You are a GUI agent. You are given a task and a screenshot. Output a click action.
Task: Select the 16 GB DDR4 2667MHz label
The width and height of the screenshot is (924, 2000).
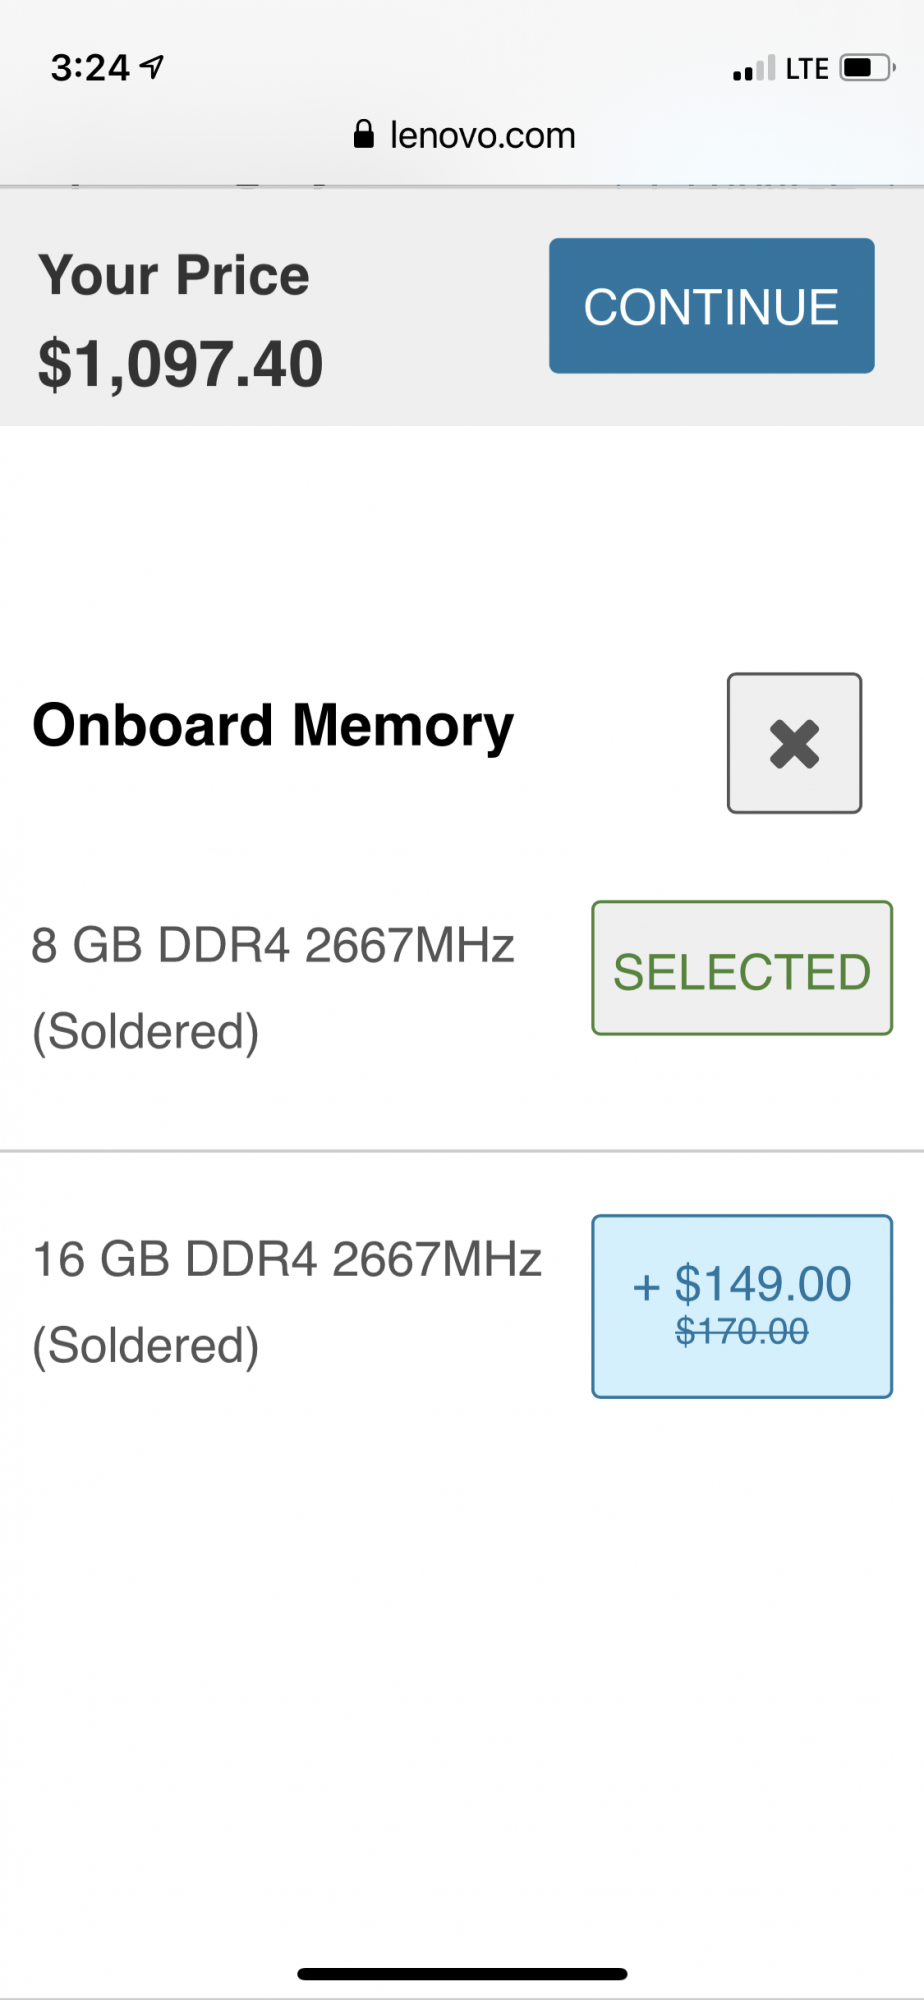pyautogui.click(x=287, y=1259)
